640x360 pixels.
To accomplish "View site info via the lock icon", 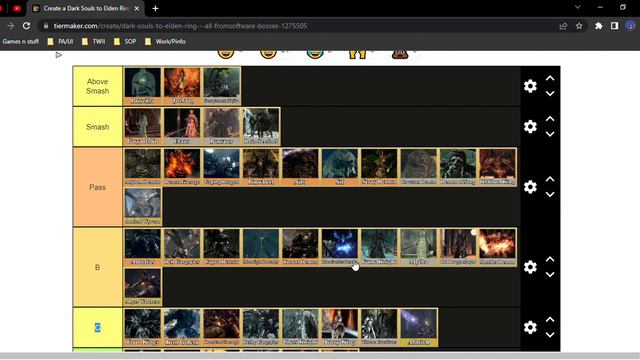I will tap(46, 26).
